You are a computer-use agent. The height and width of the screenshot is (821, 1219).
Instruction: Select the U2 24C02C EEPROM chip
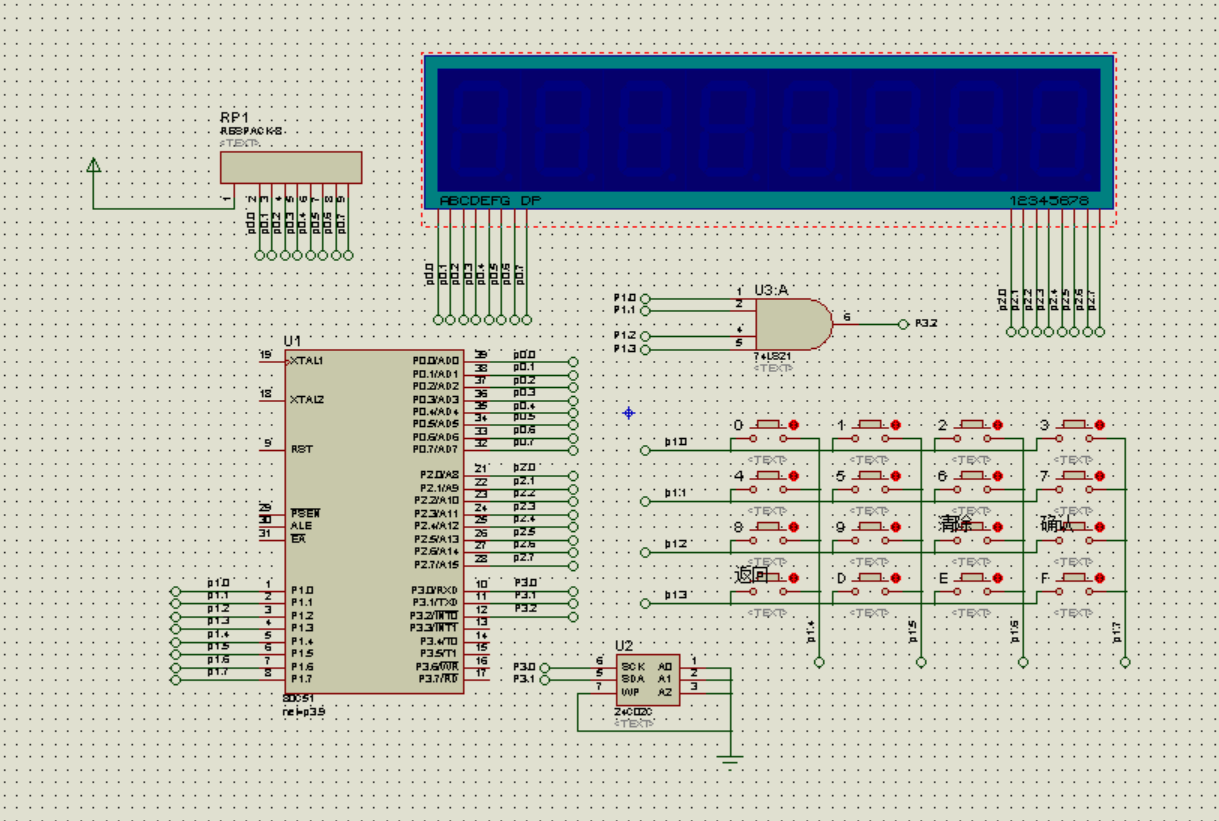[647, 681]
